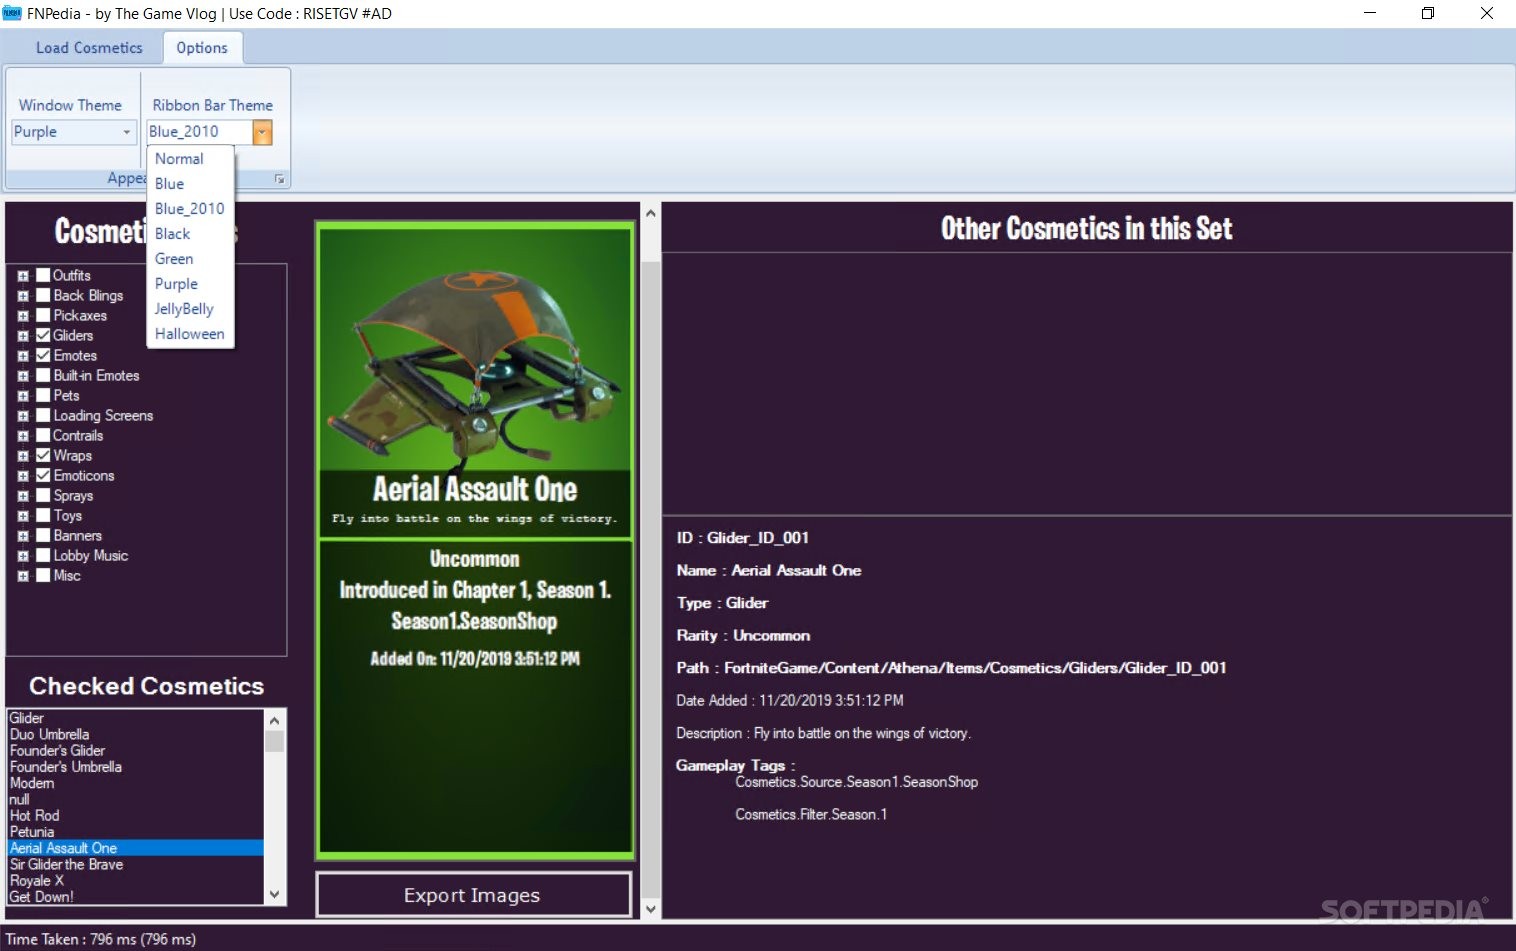Open Appearance group dialog launcher icon

click(x=280, y=179)
